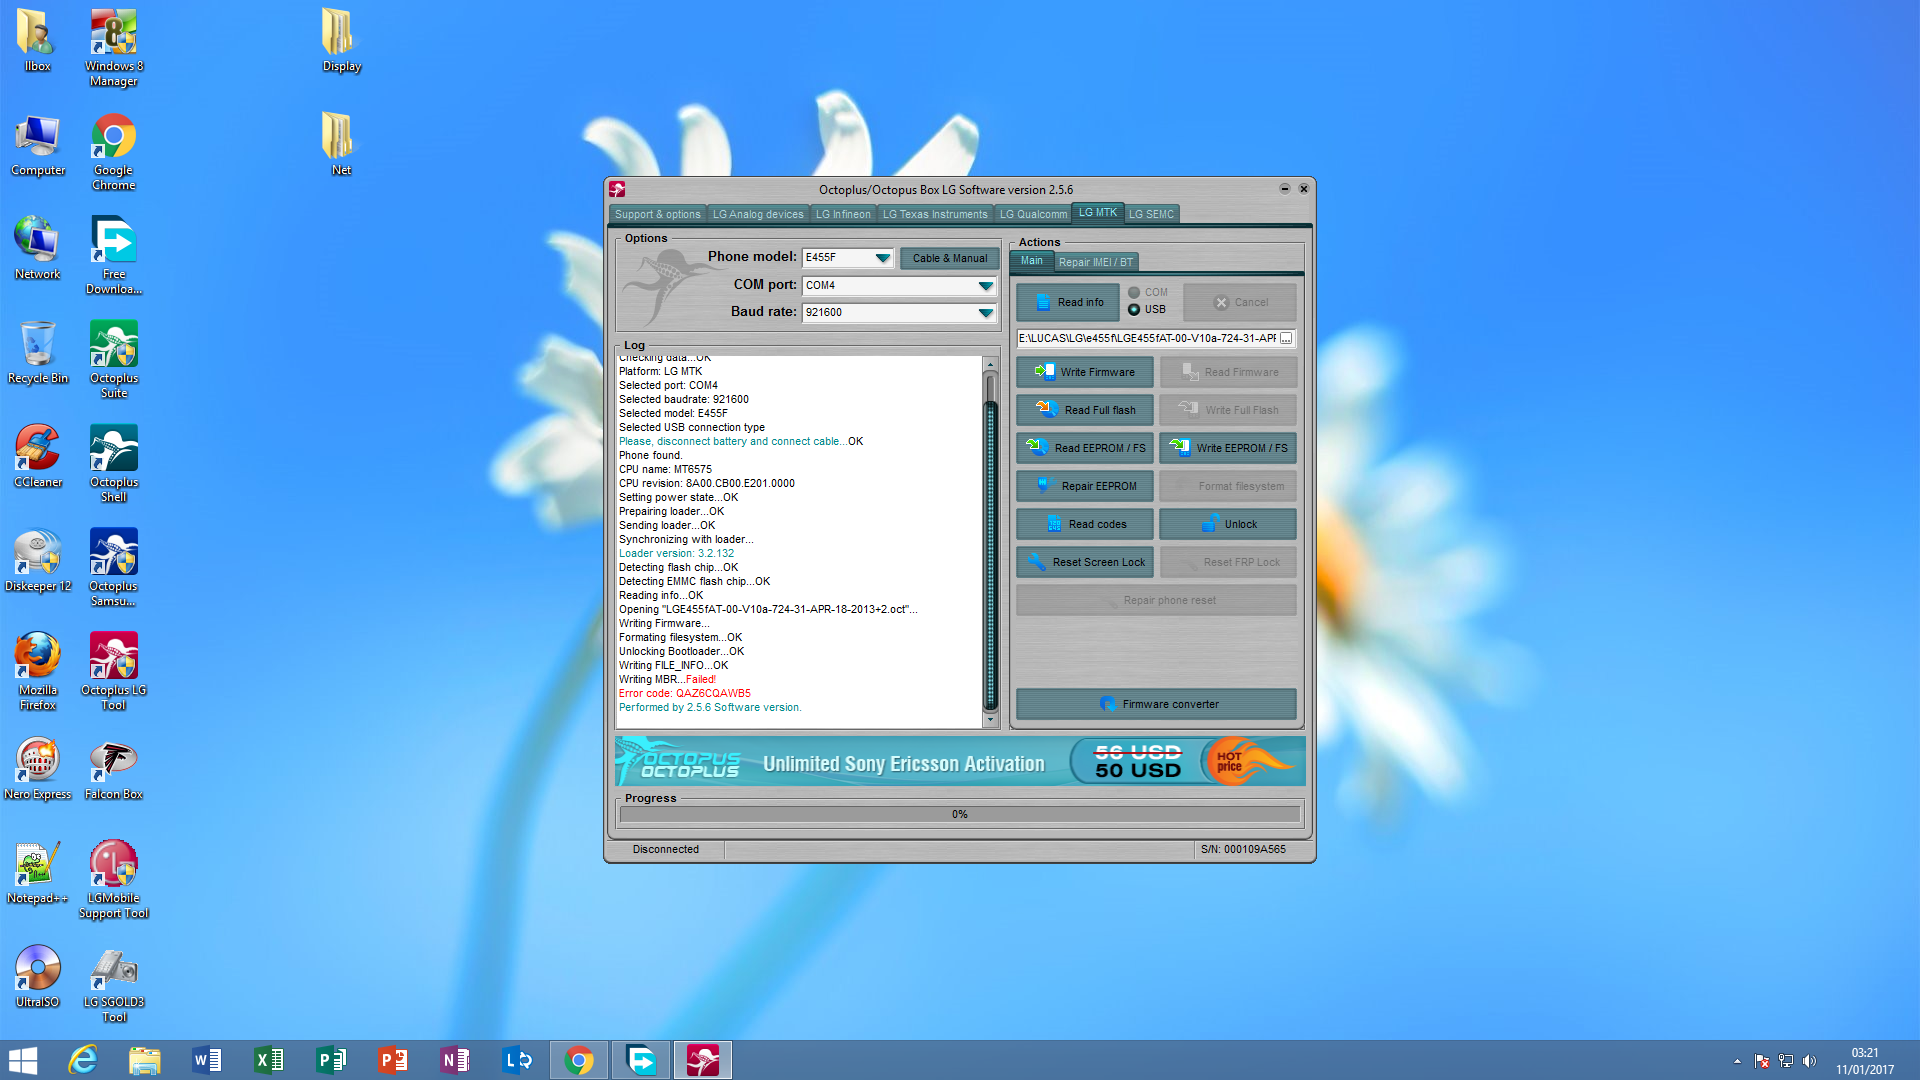The image size is (1920, 1080).
Task: Click the volume icon in the system tray
Action: click(x=1809, y=1061)
